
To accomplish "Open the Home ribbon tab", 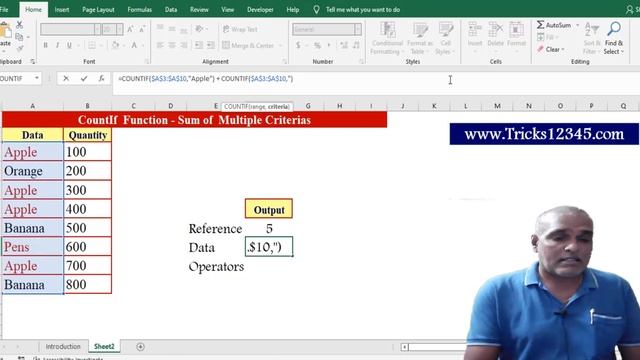I will pos(33,9).
